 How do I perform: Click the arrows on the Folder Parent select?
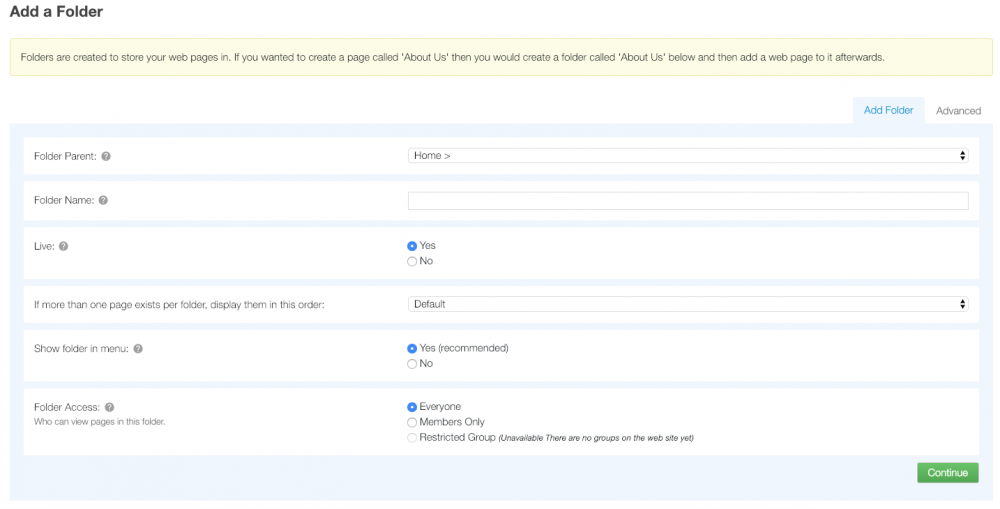[962, 156]
